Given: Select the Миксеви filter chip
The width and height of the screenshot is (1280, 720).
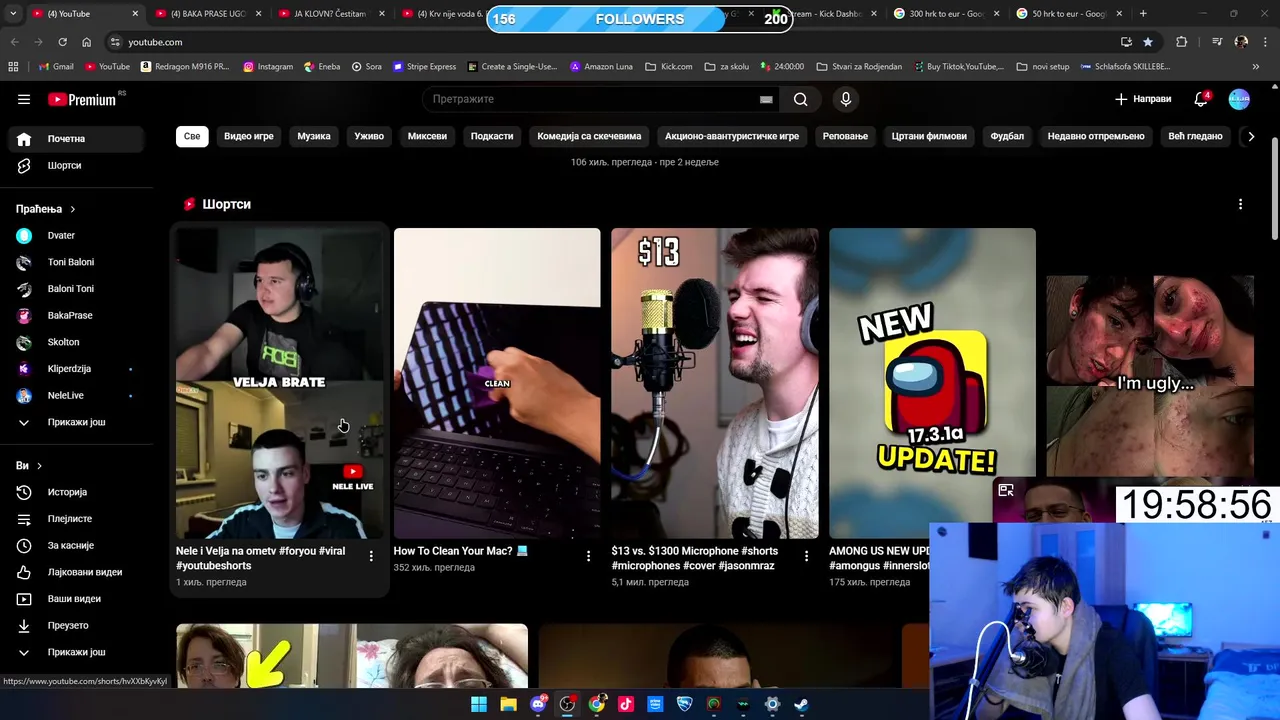Looking at the screenshot, I should [x=427, y=136].
